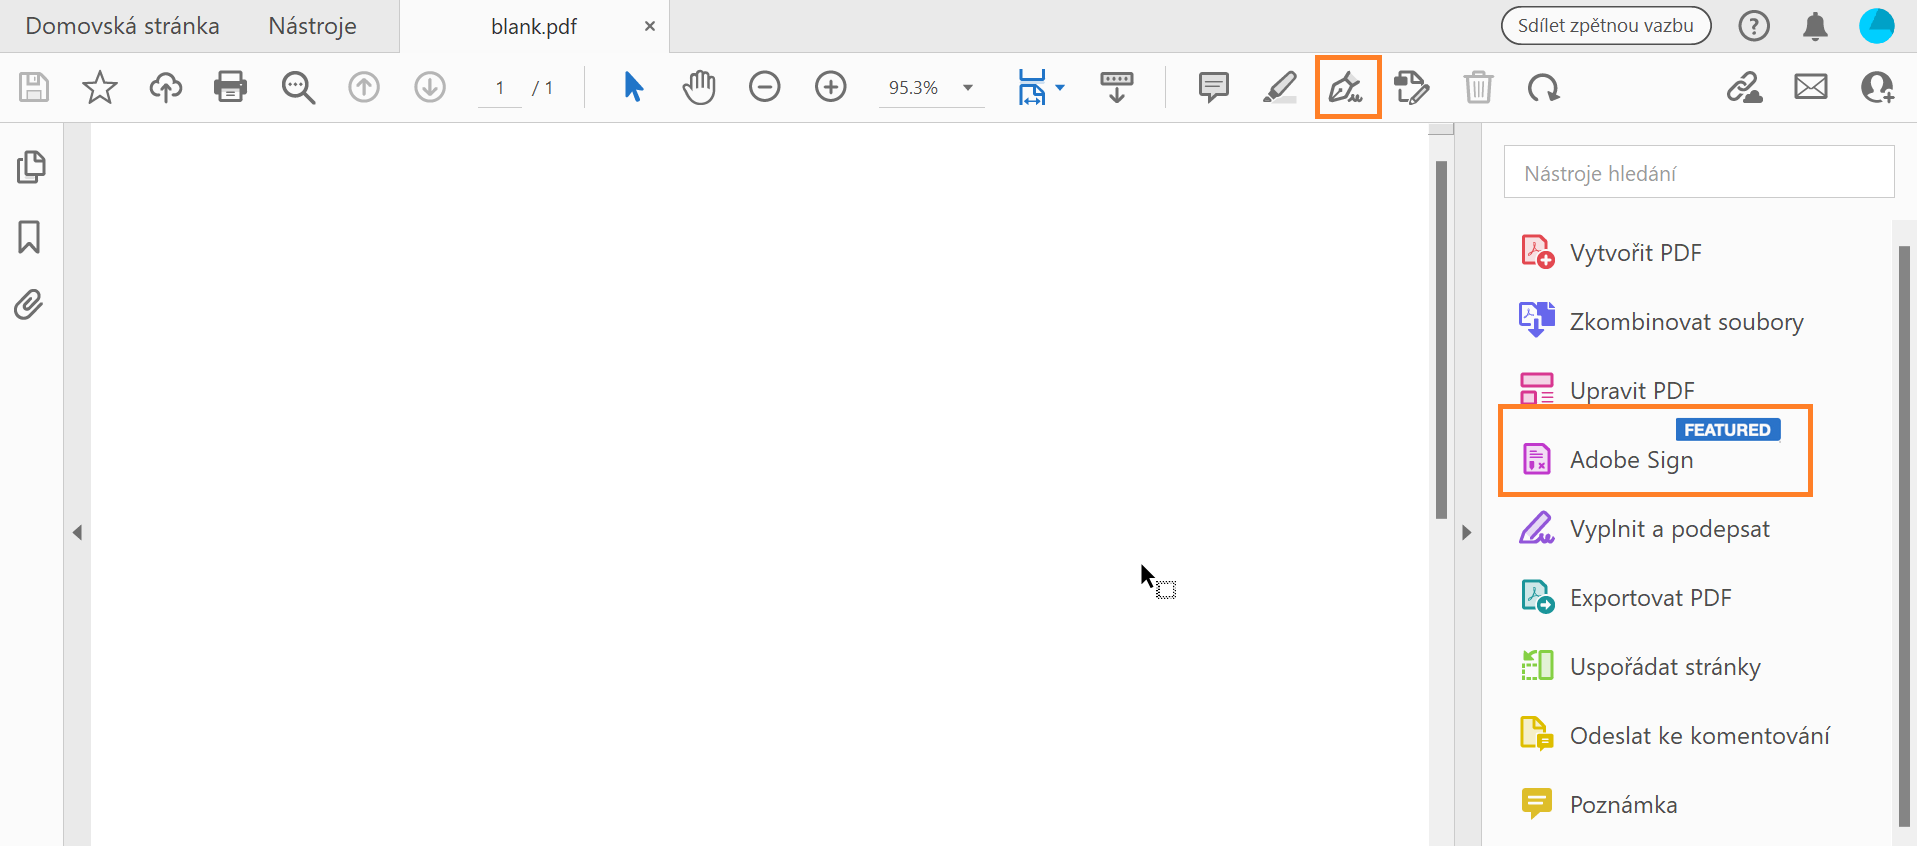
Task: Open the Uspořádat stránky tool
Action: pos(1641,666)
